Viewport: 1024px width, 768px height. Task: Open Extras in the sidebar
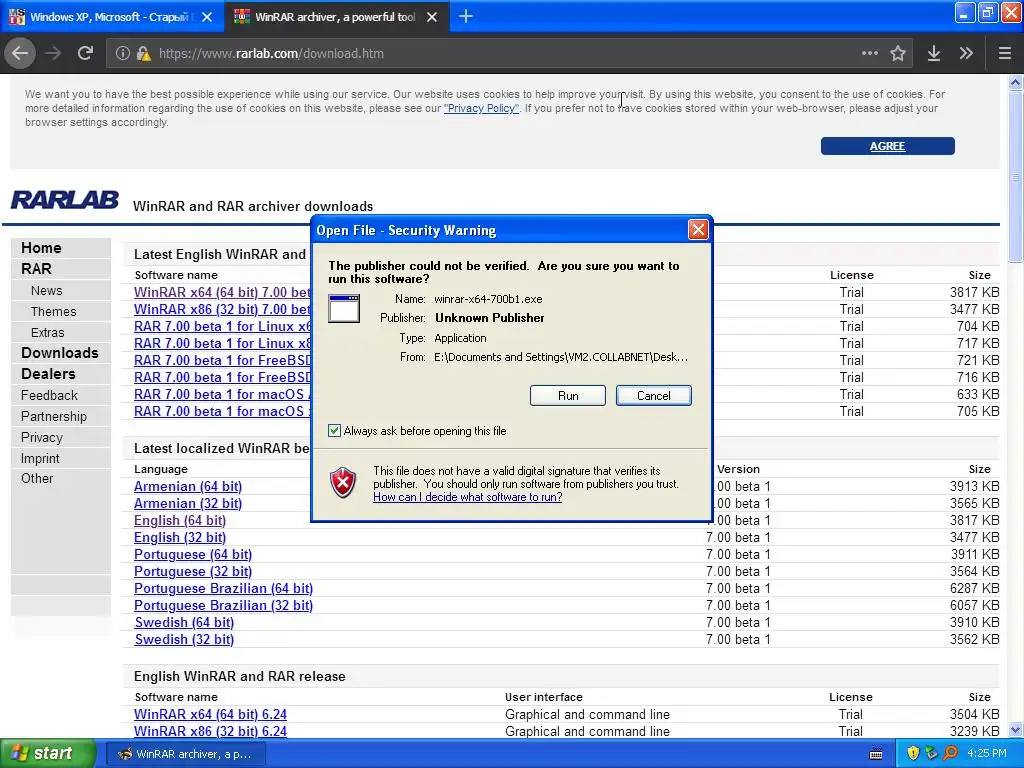pos(48,332)
